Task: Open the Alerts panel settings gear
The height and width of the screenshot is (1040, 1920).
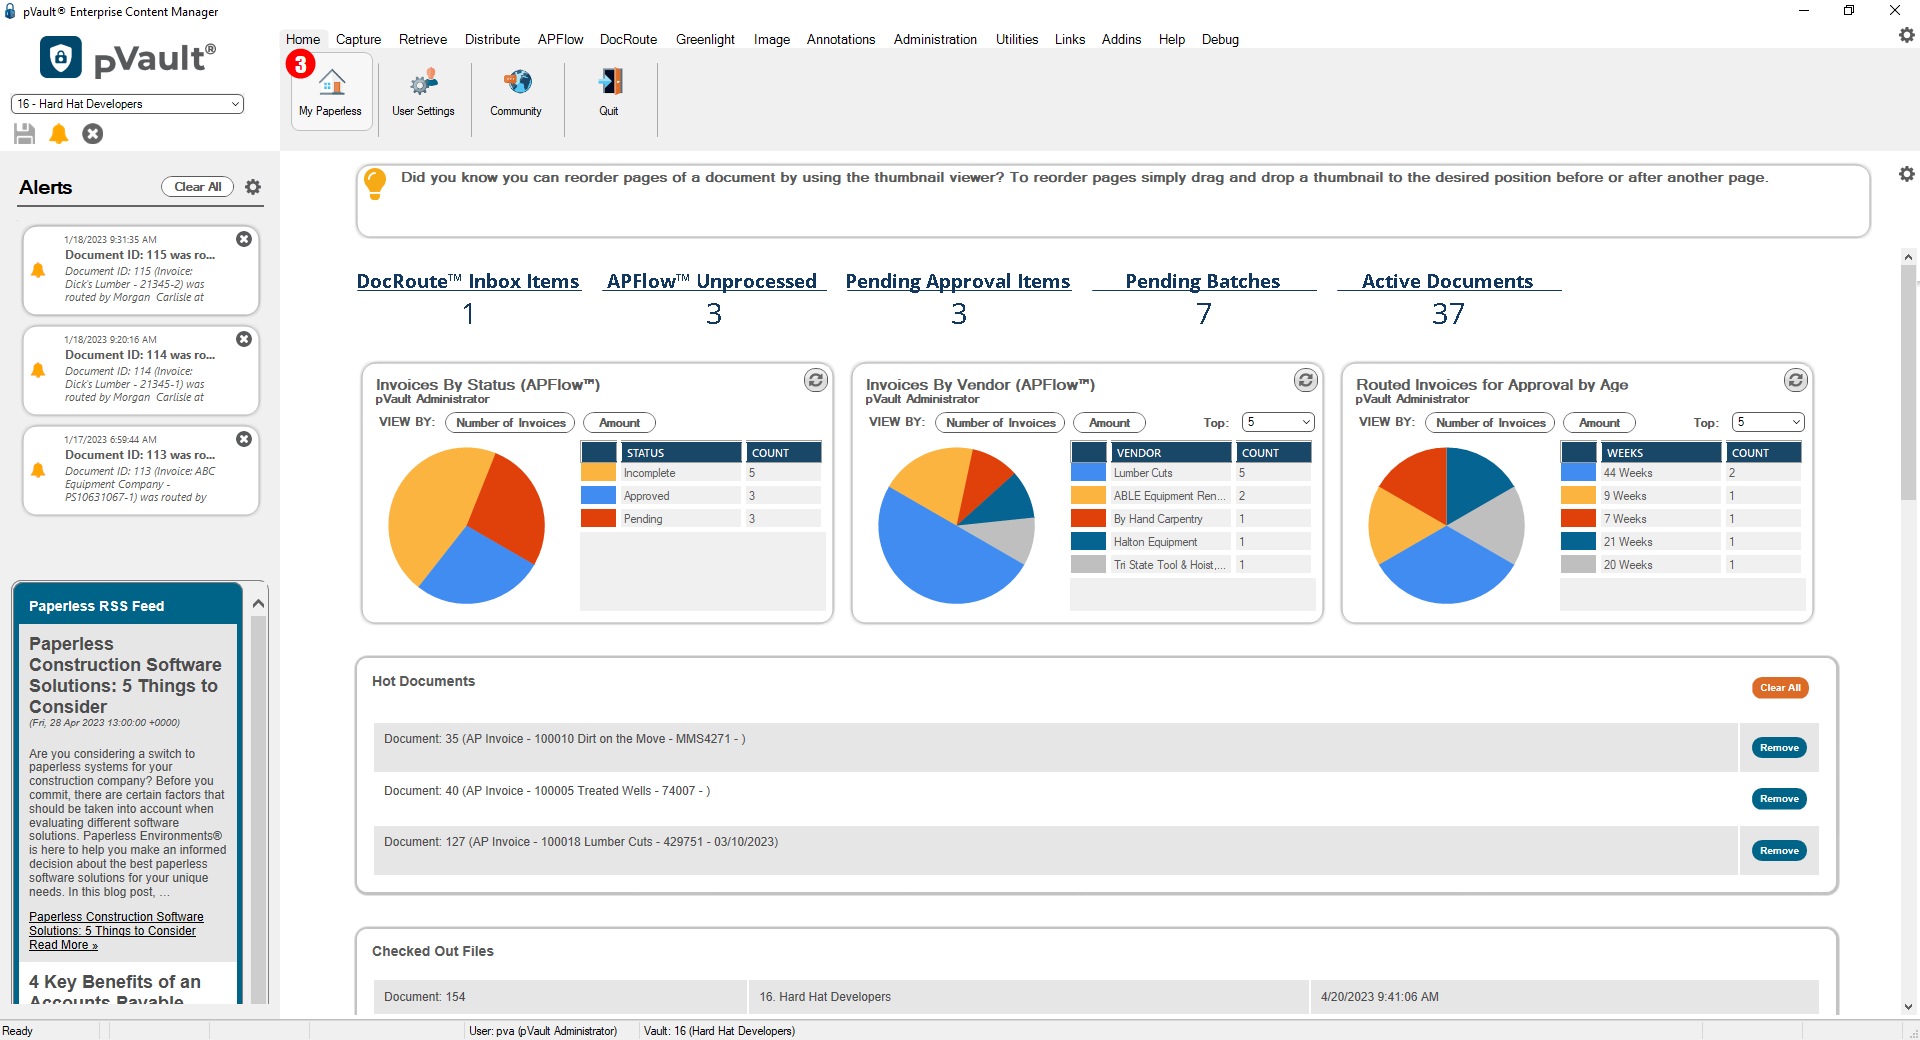Action: (253, 187)
